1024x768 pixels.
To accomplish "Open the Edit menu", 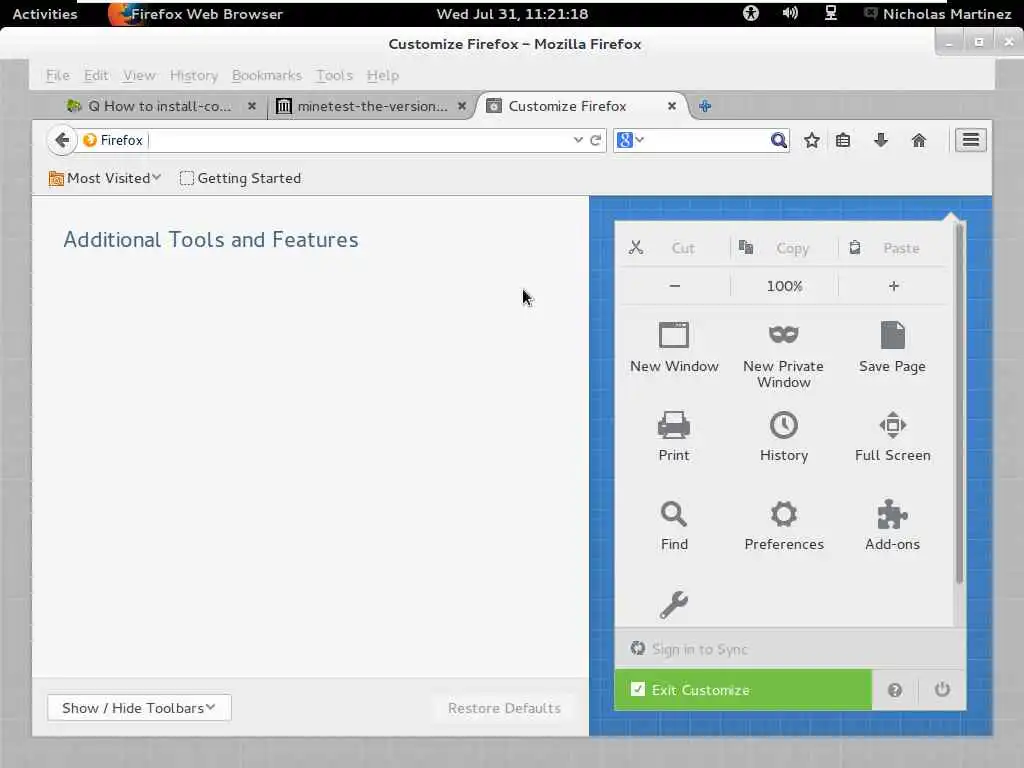I will tap(96, 75).
